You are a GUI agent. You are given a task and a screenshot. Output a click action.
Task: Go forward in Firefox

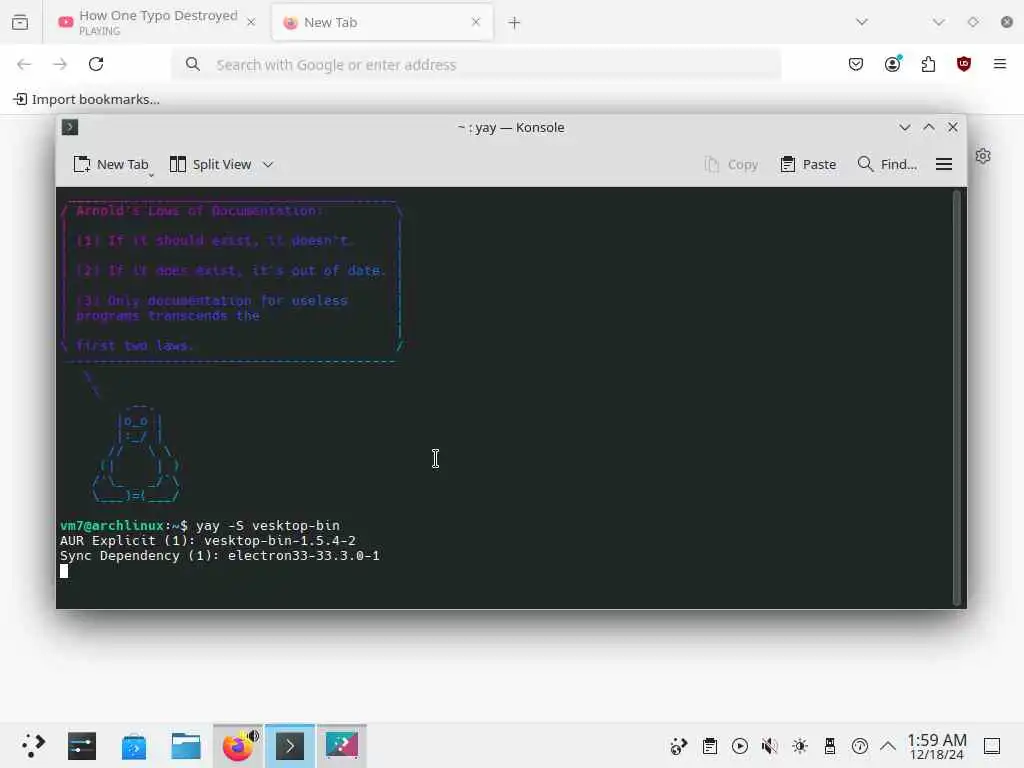click(60, 64)
